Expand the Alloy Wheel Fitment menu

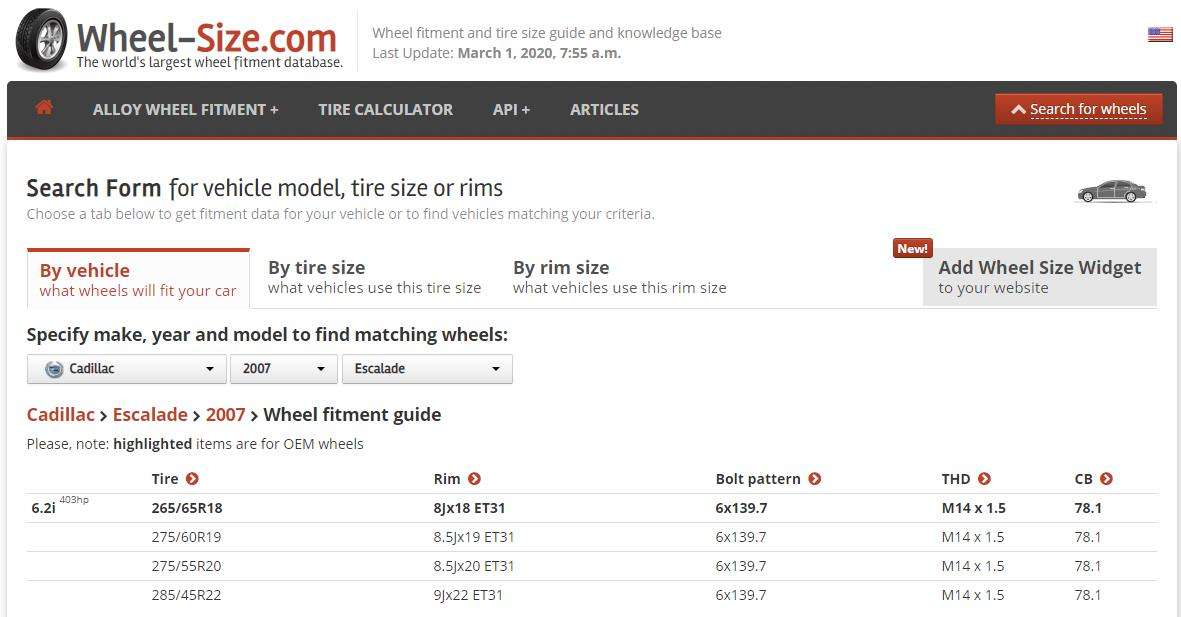pyautogui.click(x=185, y=110)
